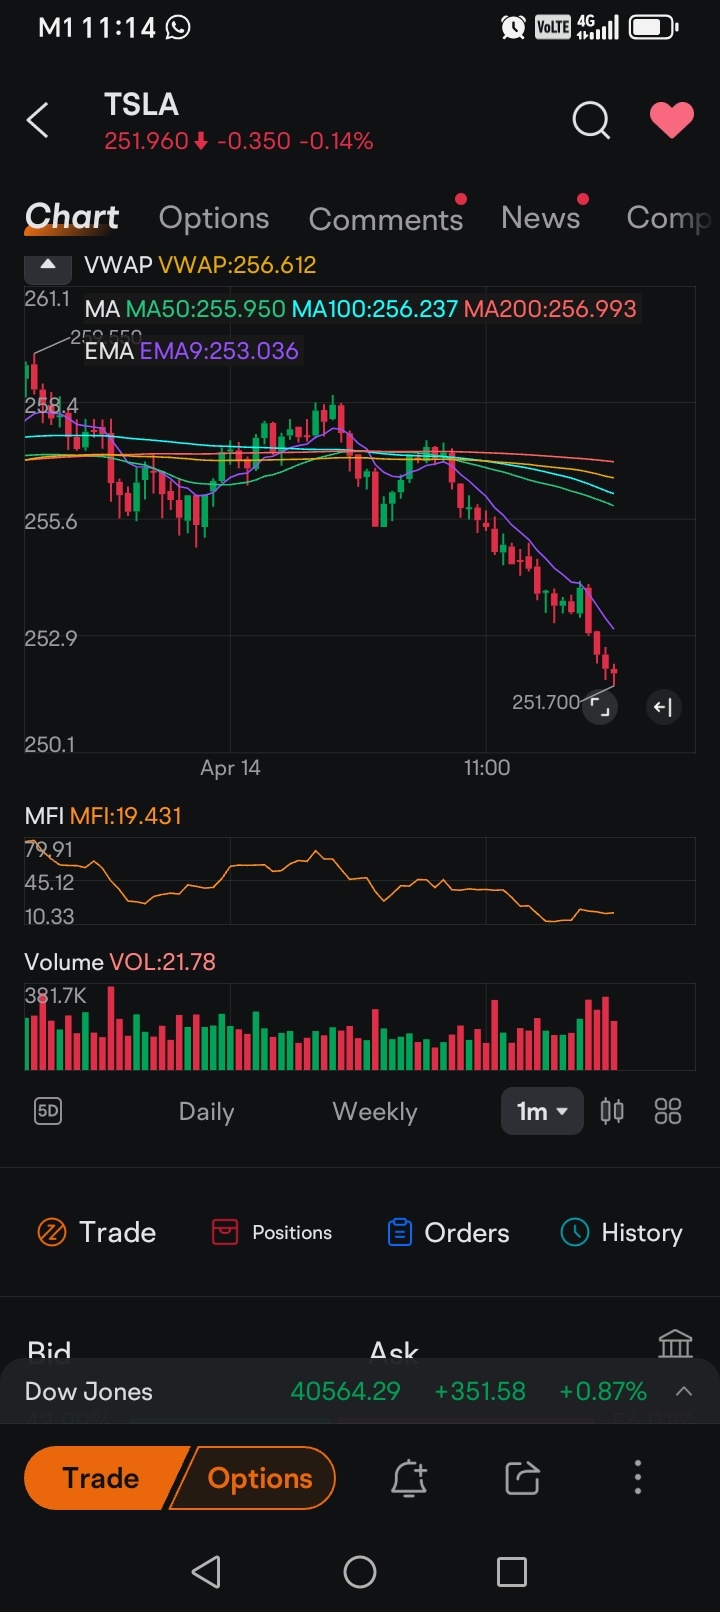The height and width of the screenshot is (1612, 720).
Task: Tap the 11:00 time axis label
Action: 487,768
